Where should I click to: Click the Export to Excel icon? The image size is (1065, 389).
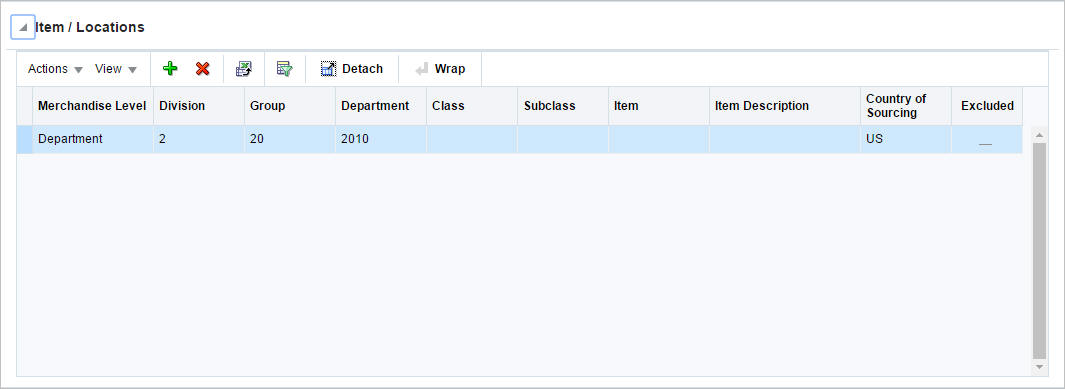point(244,69)
